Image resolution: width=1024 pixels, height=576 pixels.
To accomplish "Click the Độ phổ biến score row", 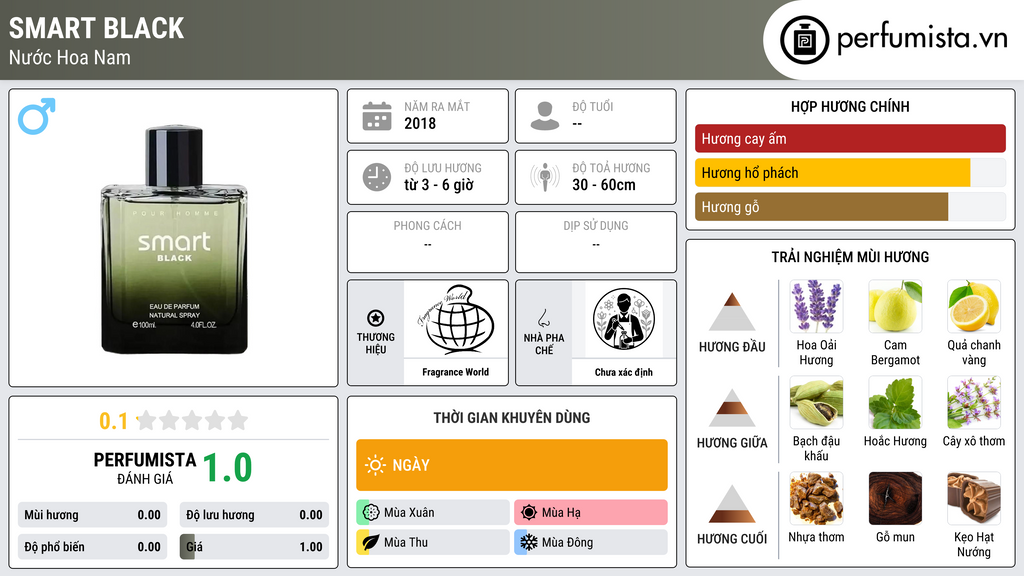I will pyautogui.click(x=93, y=547).
